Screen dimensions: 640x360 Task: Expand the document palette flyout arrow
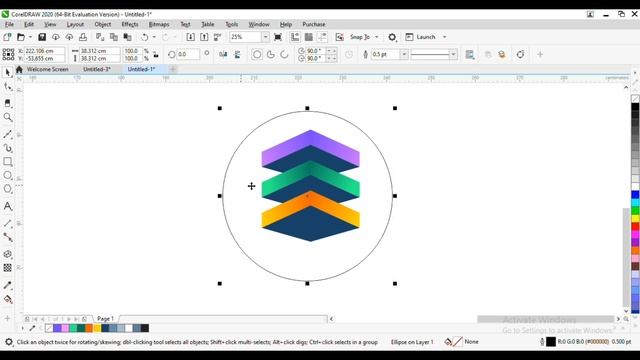pyautogui.click(x=22, y=328)
